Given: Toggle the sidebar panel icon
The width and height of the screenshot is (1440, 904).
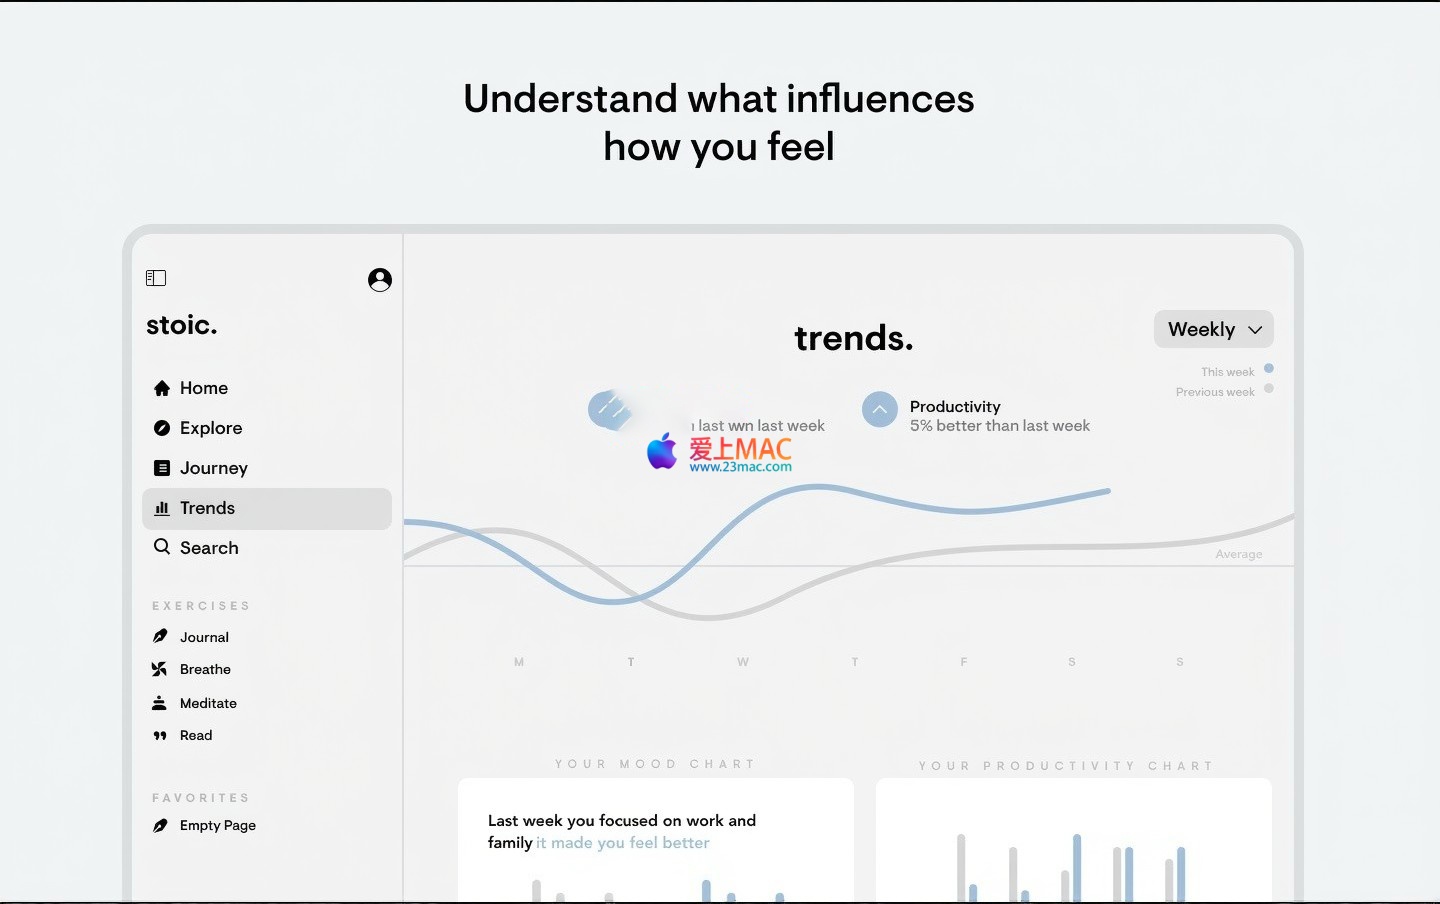Looking at the screenshot, I should pyautogui.click(x=156, y=278).
